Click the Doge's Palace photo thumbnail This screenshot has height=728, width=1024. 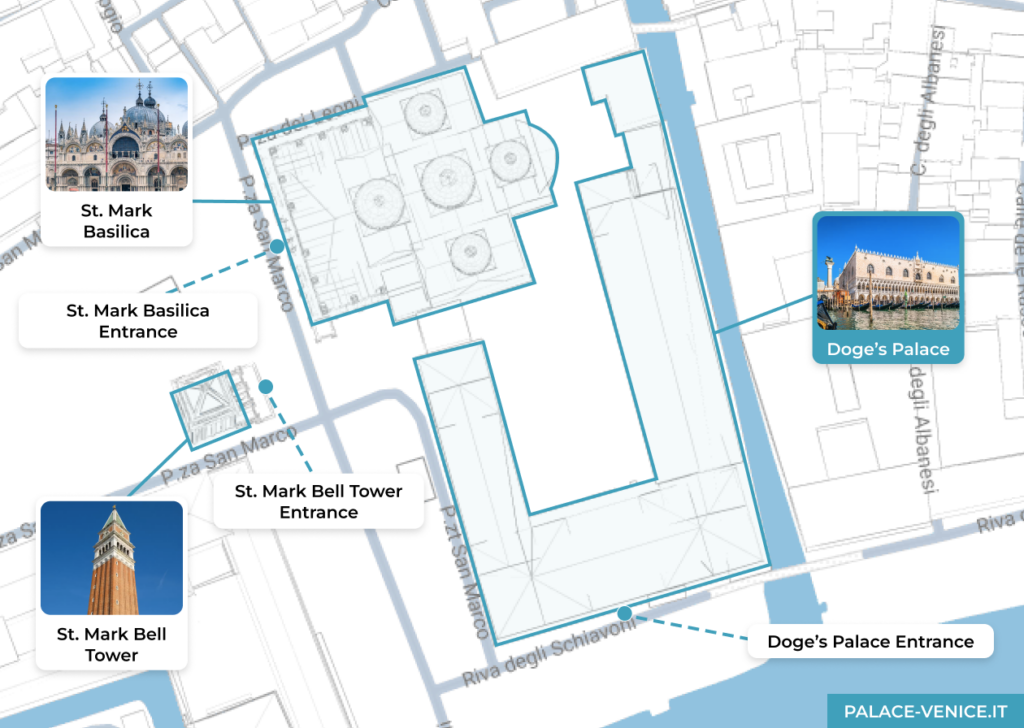888,273
